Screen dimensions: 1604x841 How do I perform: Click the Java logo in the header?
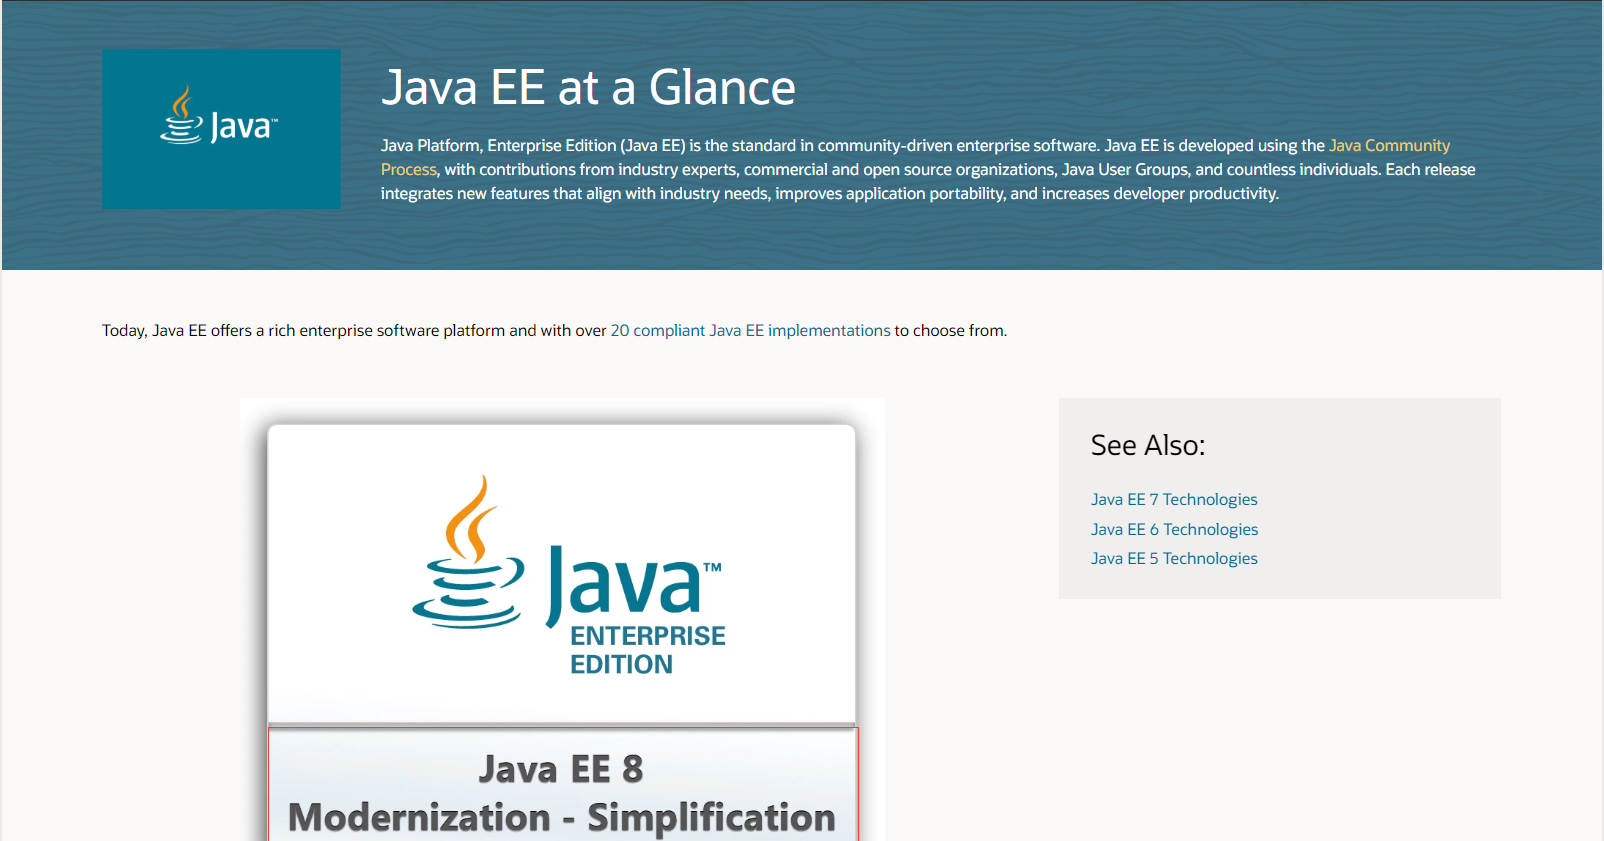tap(221, 129)
